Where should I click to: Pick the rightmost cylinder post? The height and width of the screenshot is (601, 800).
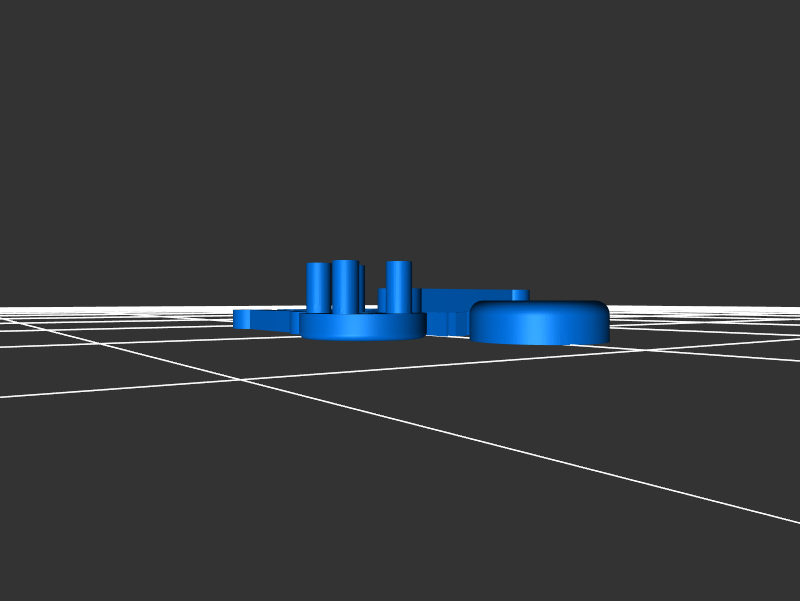399,286
